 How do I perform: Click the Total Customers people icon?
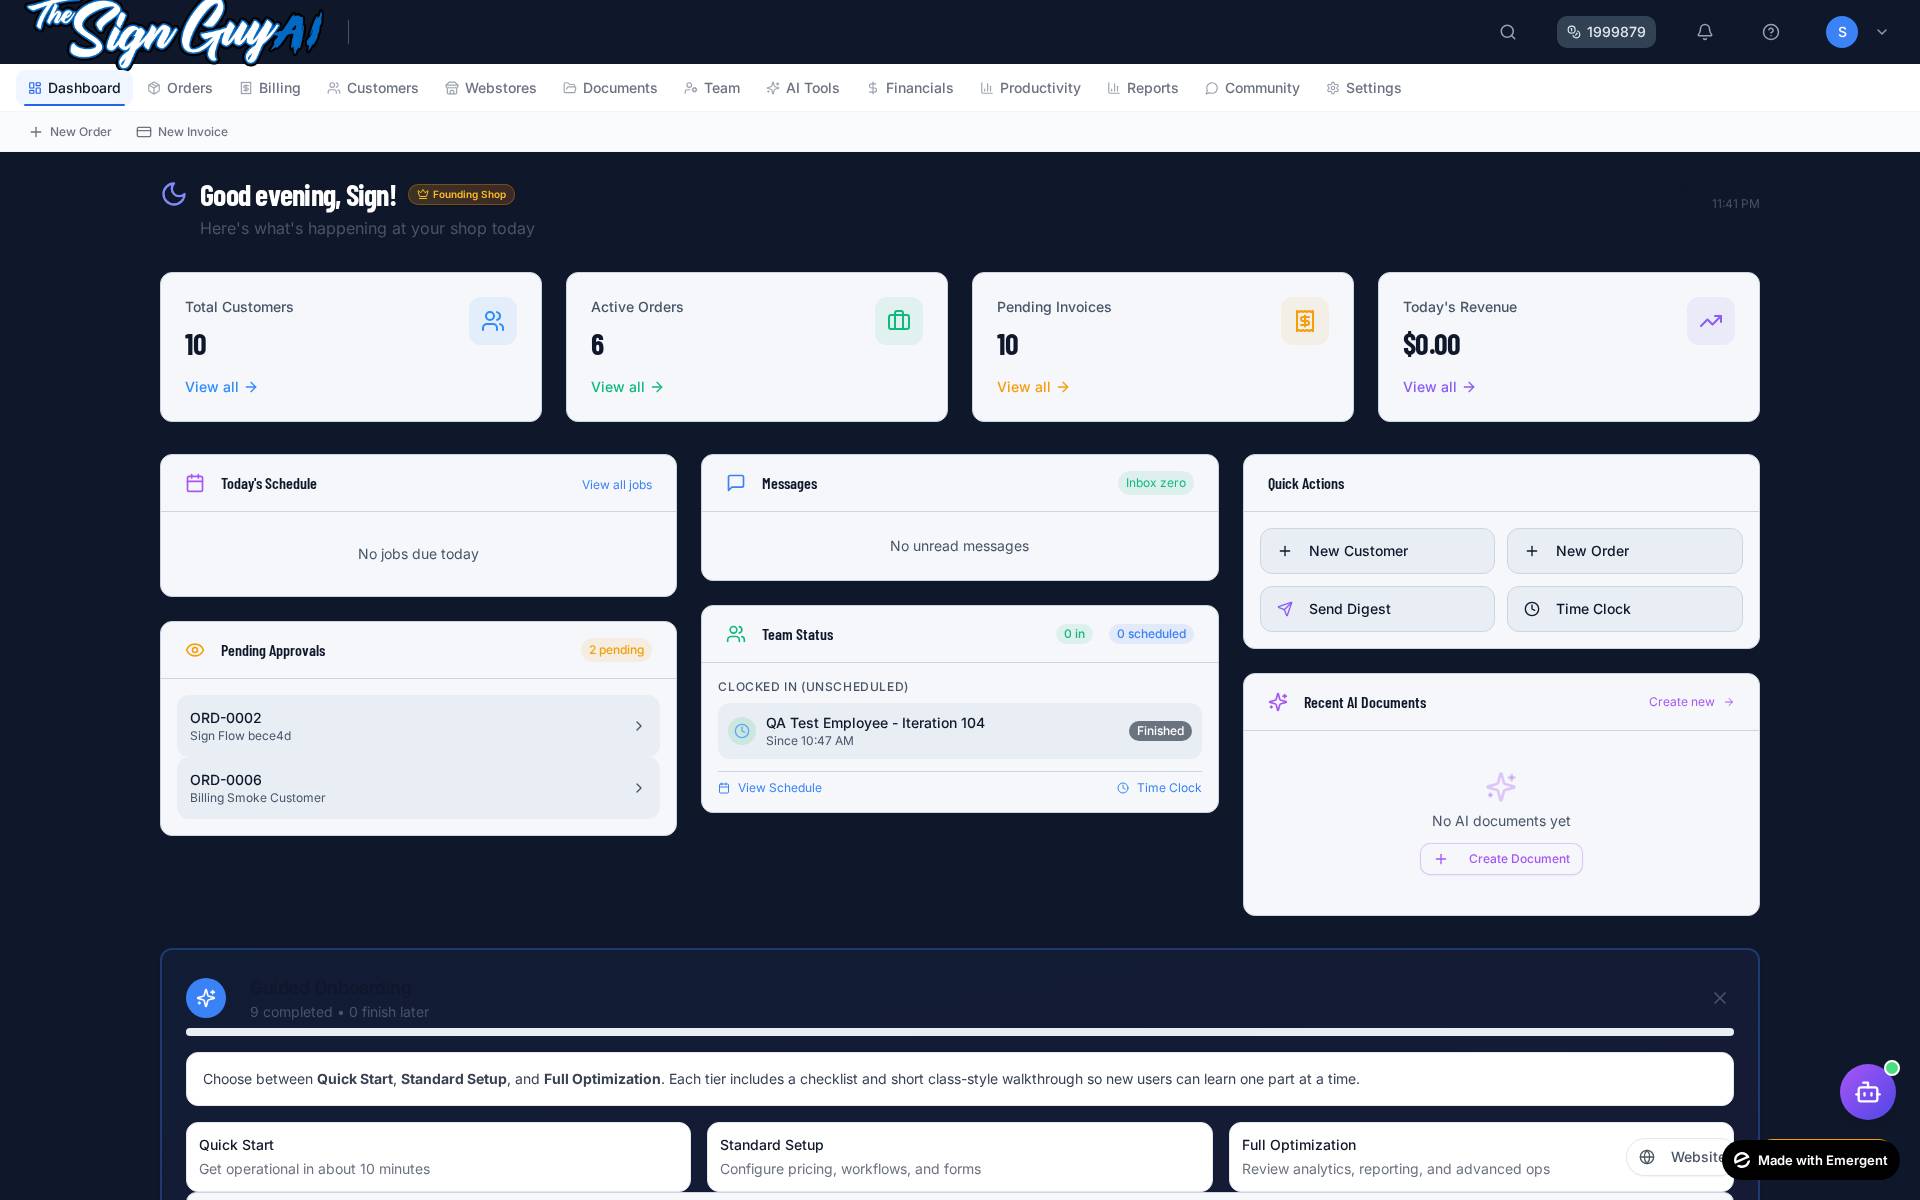click(493, 321)
